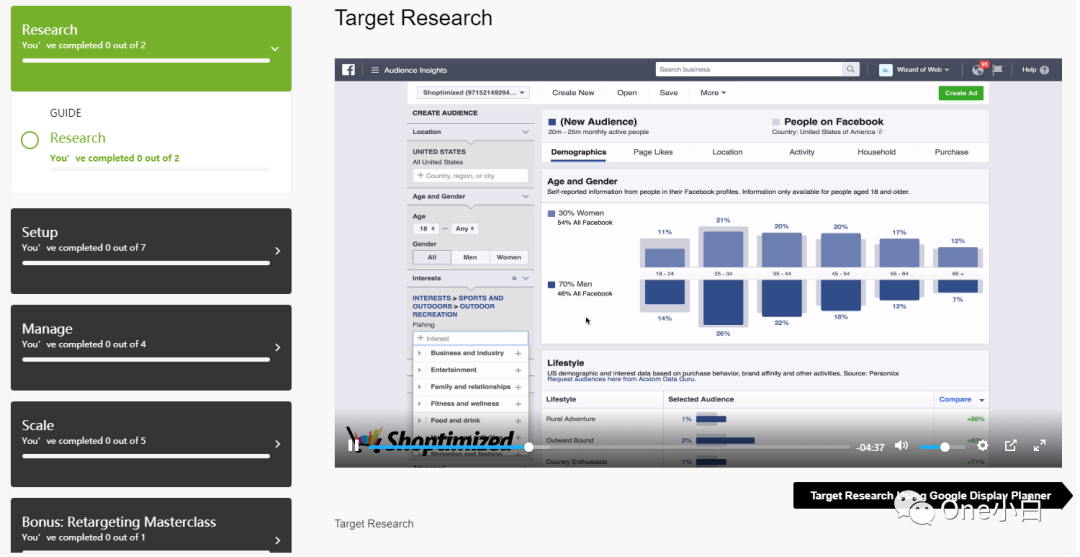Expand the Manage module

pyautogui.click(x=278, y=348)
